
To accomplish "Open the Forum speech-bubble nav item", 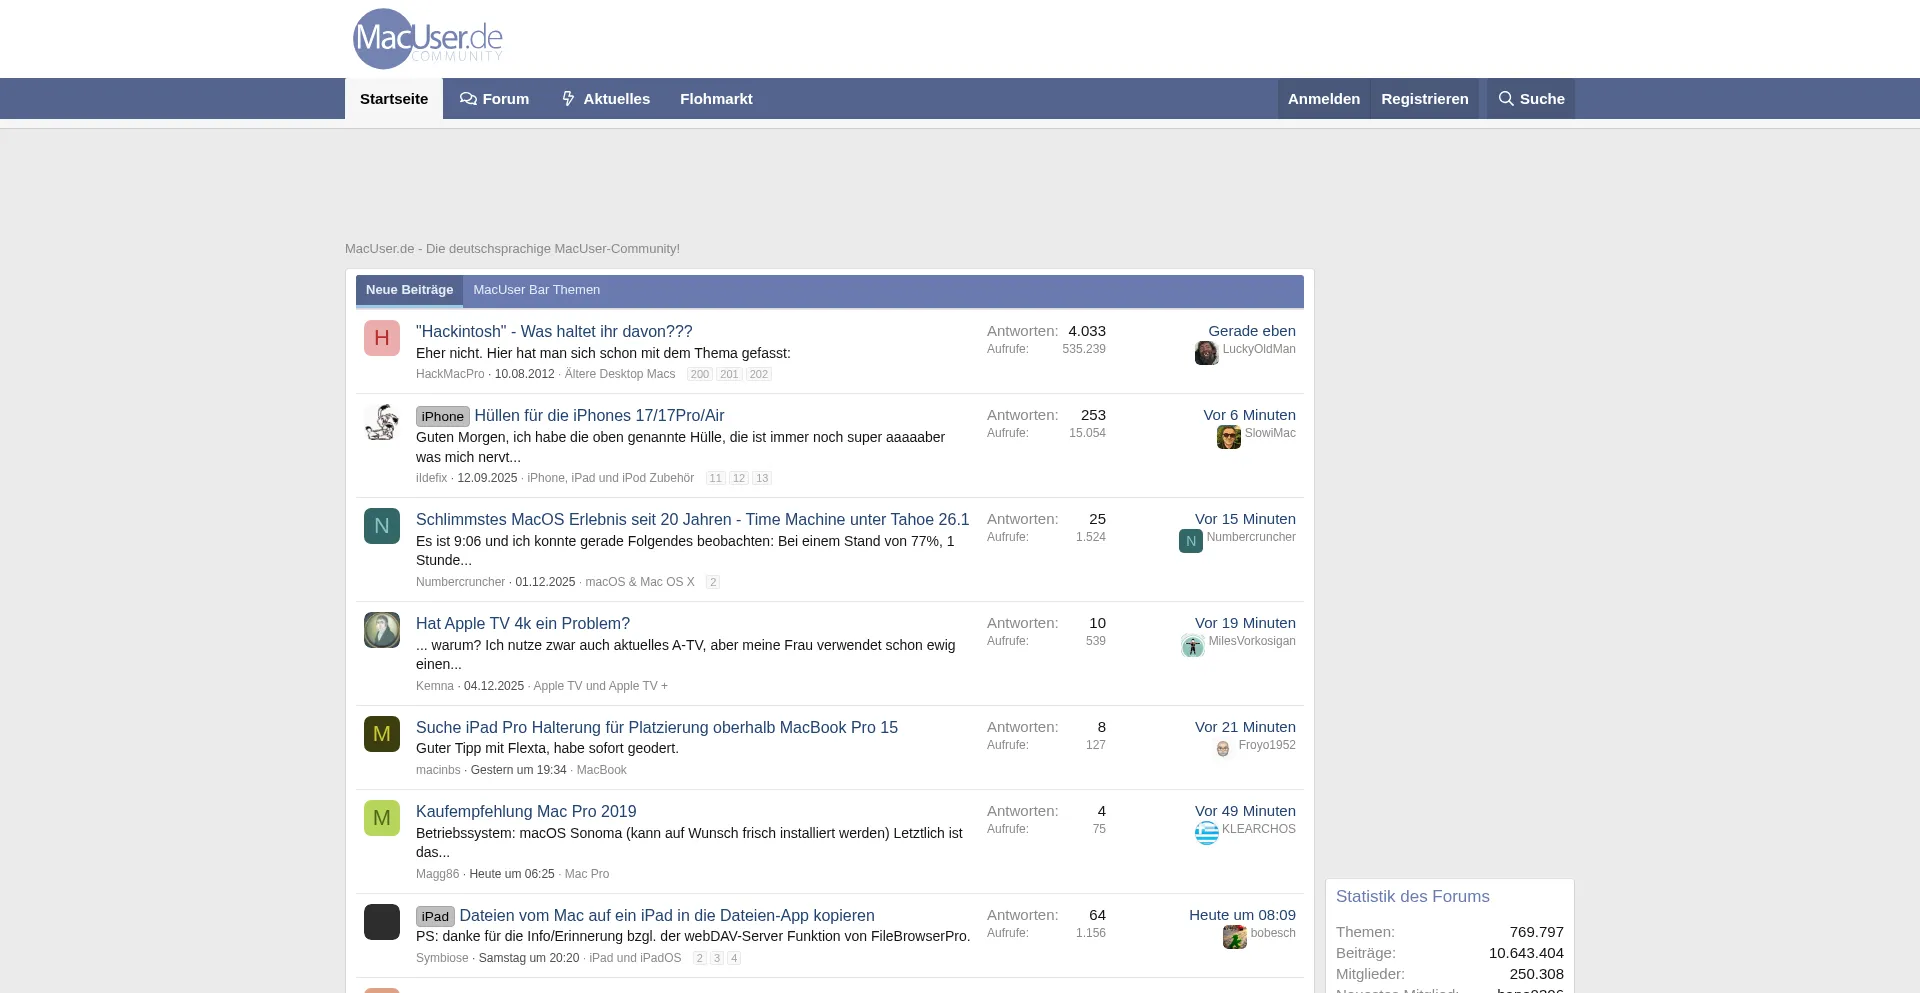I will click(x=494, y=99).
